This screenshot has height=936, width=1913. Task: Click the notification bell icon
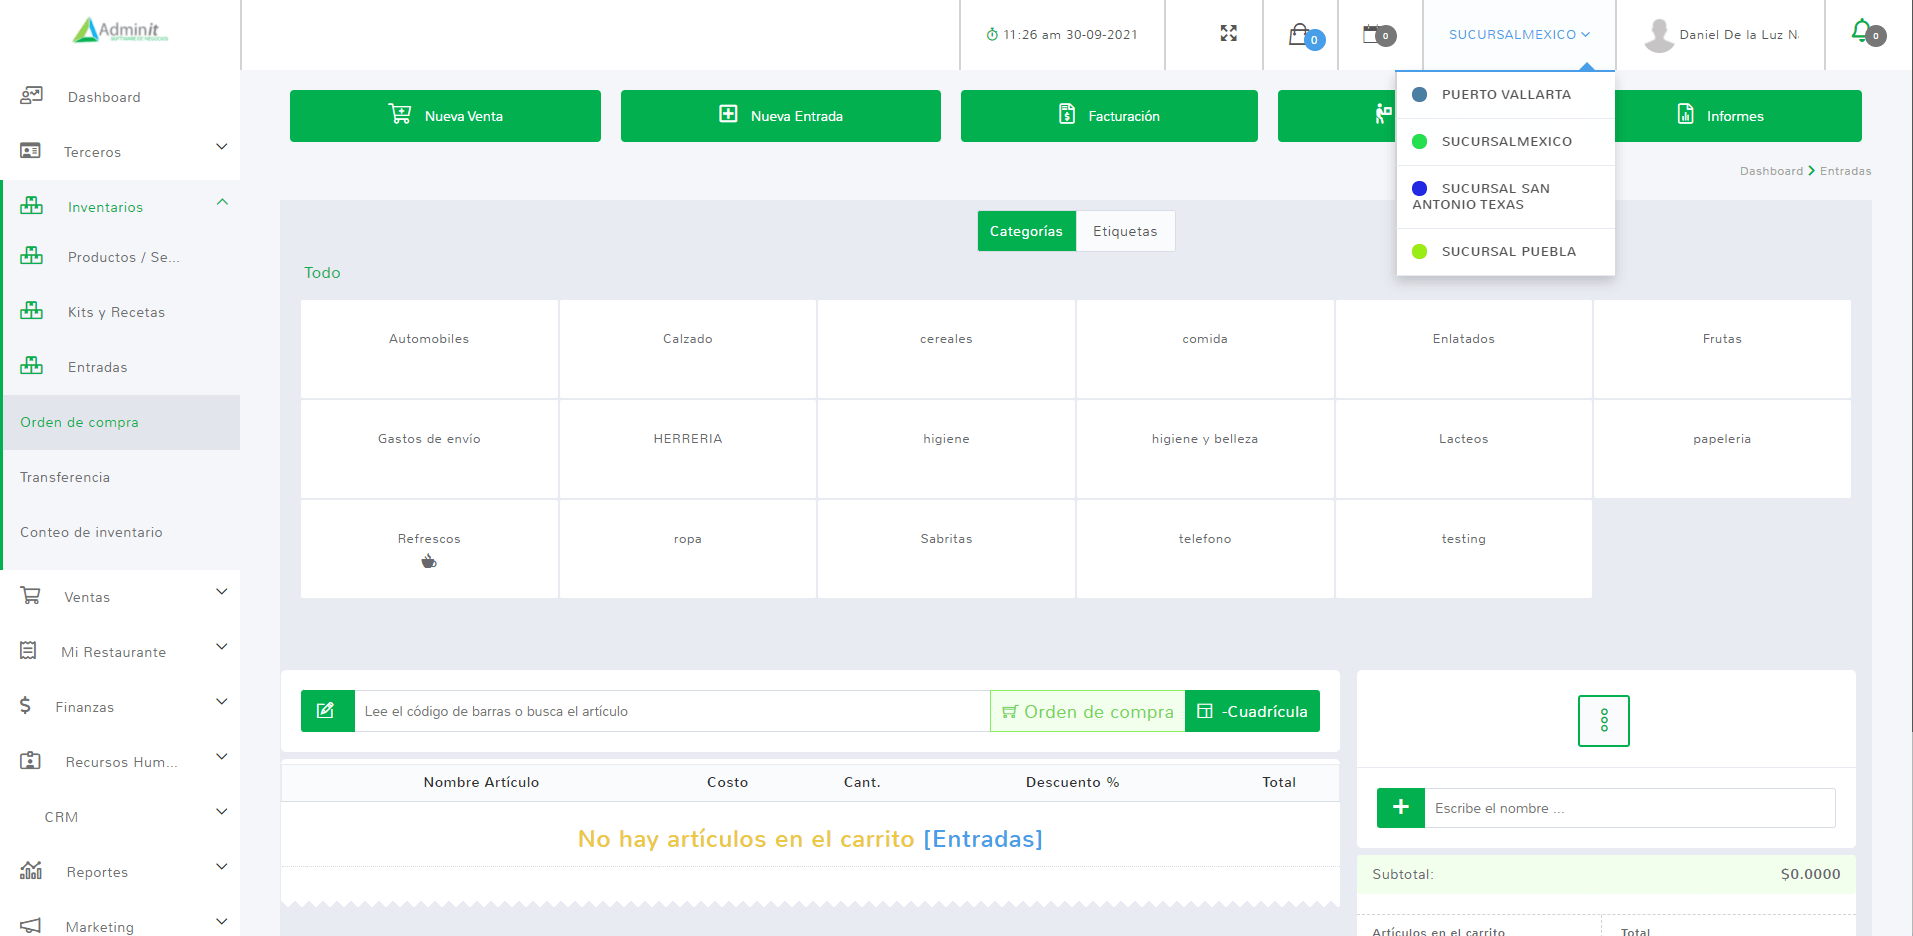coord(1862,32)
